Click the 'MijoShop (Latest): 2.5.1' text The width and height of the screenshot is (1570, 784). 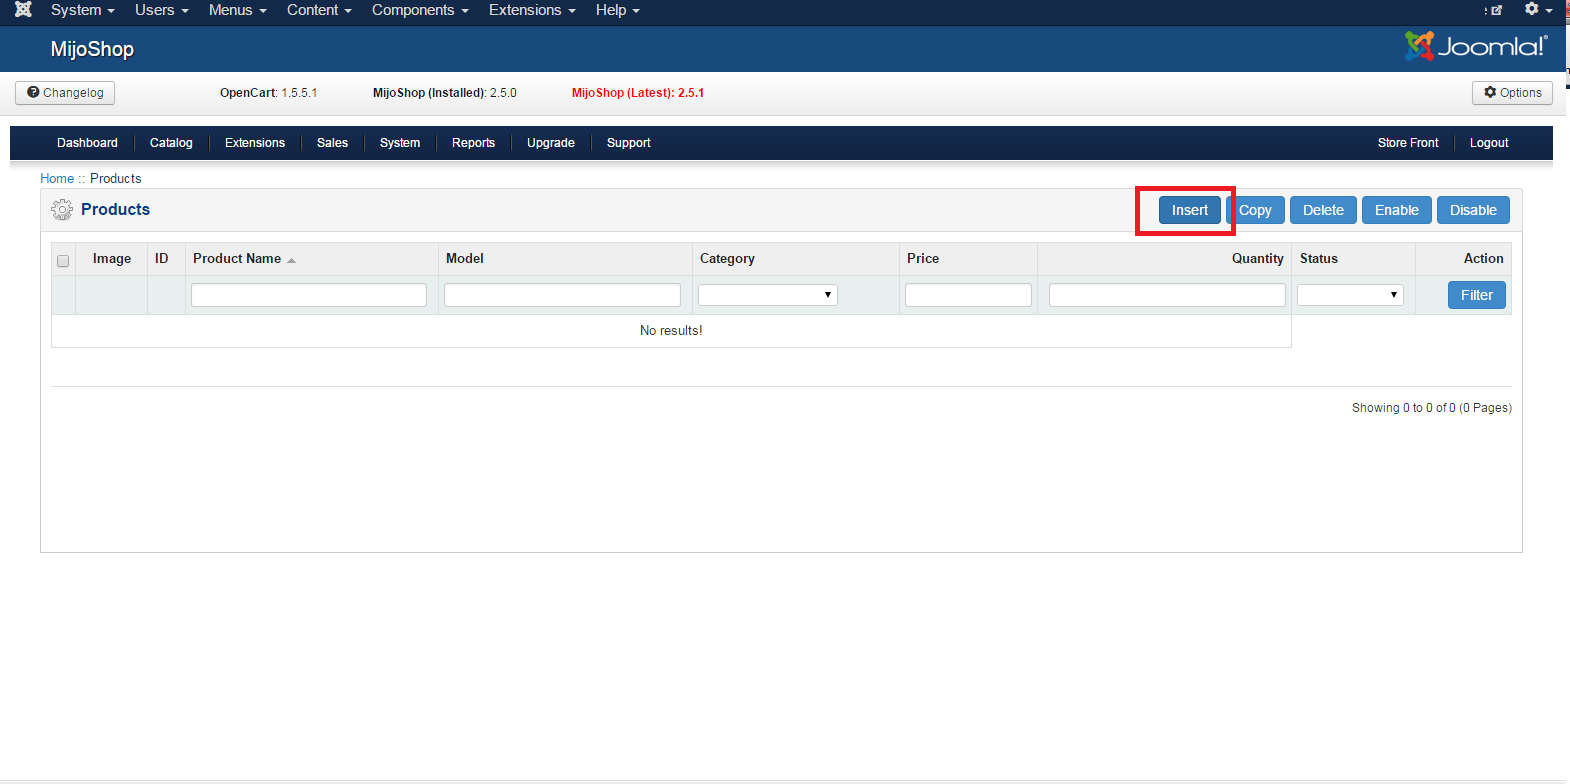click(x=638, y=93)
